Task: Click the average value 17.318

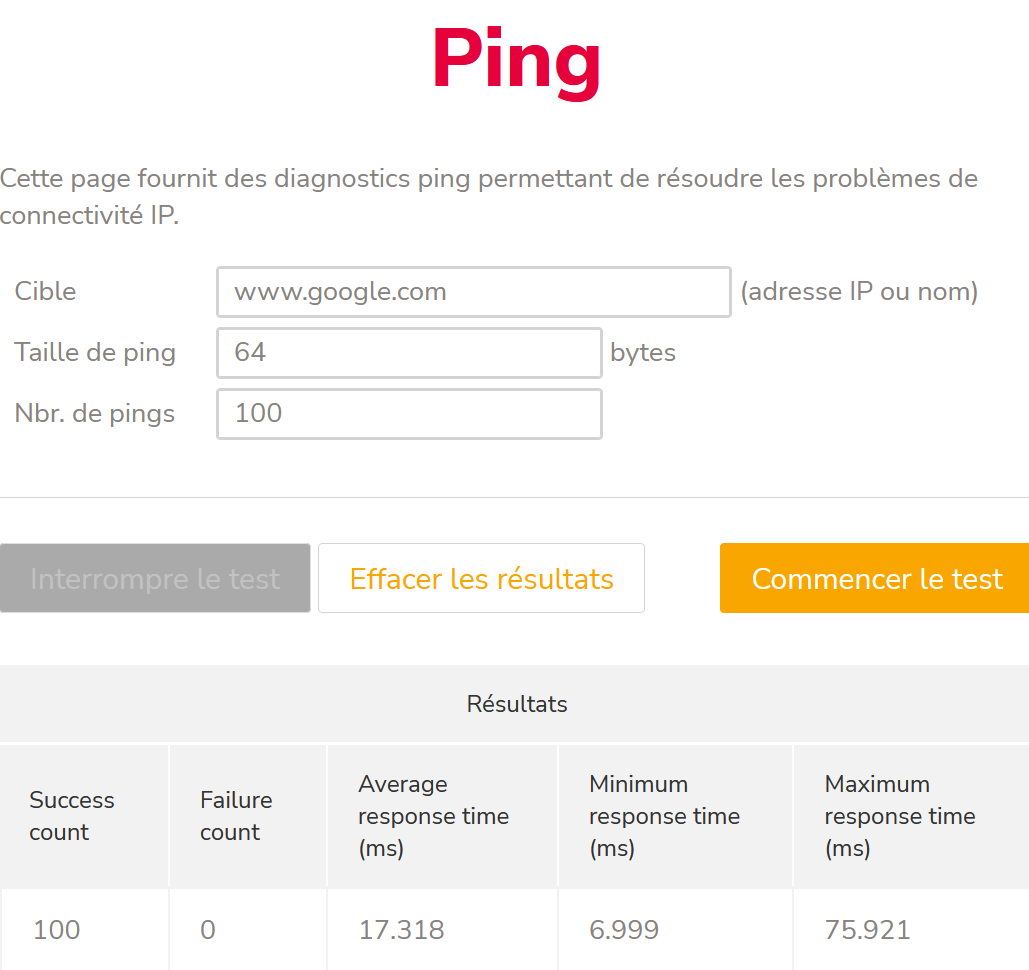Action: [402, 930]
